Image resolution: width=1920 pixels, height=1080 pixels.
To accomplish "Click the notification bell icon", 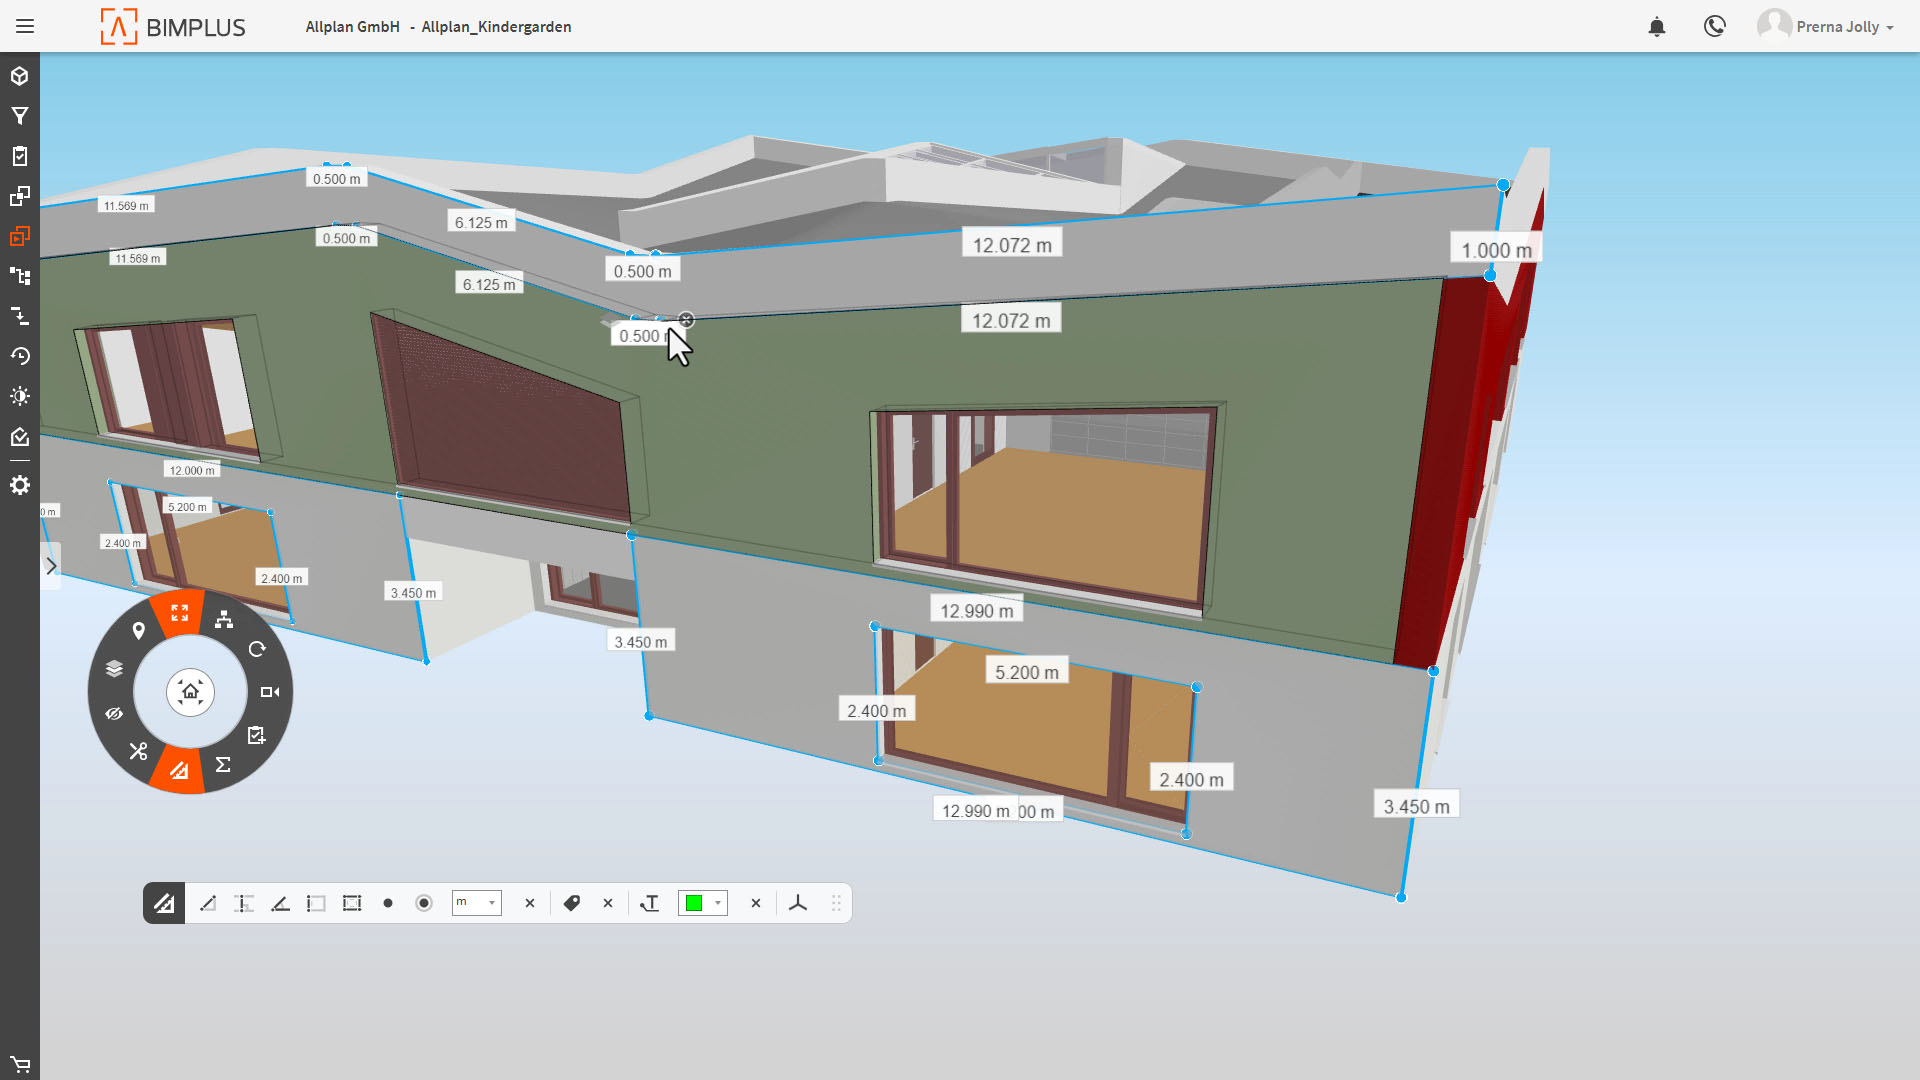I will [x=1656, y=27].
